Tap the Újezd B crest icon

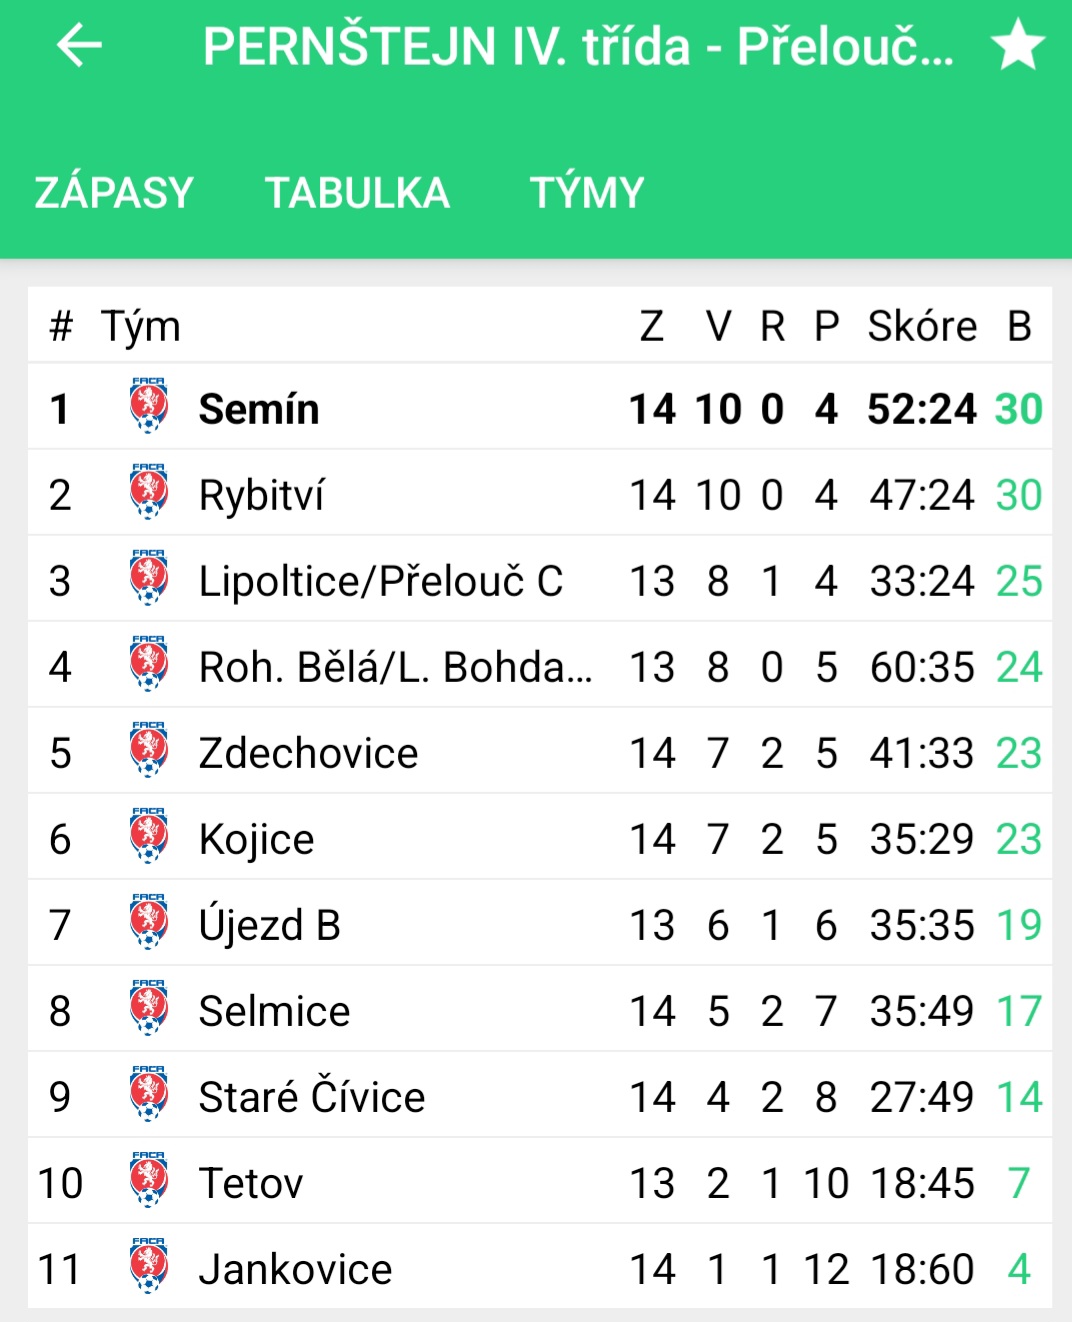pyautogui.click(x=148, y=921)
